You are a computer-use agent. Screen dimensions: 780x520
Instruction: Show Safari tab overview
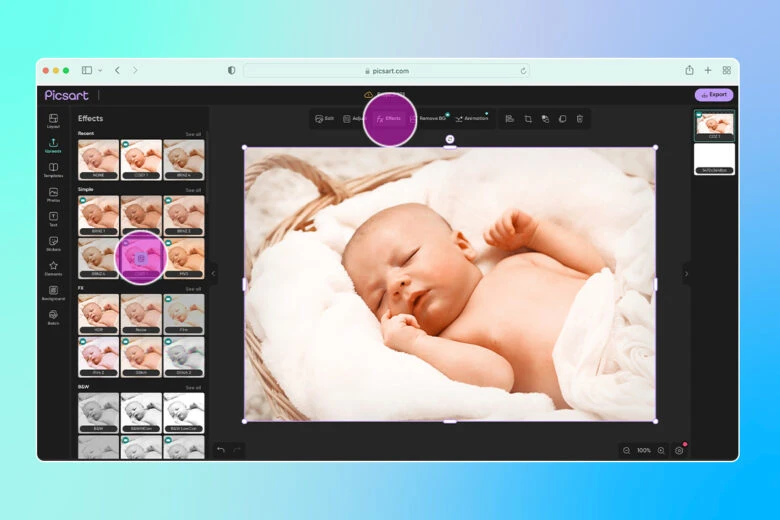tap(727, 71)
